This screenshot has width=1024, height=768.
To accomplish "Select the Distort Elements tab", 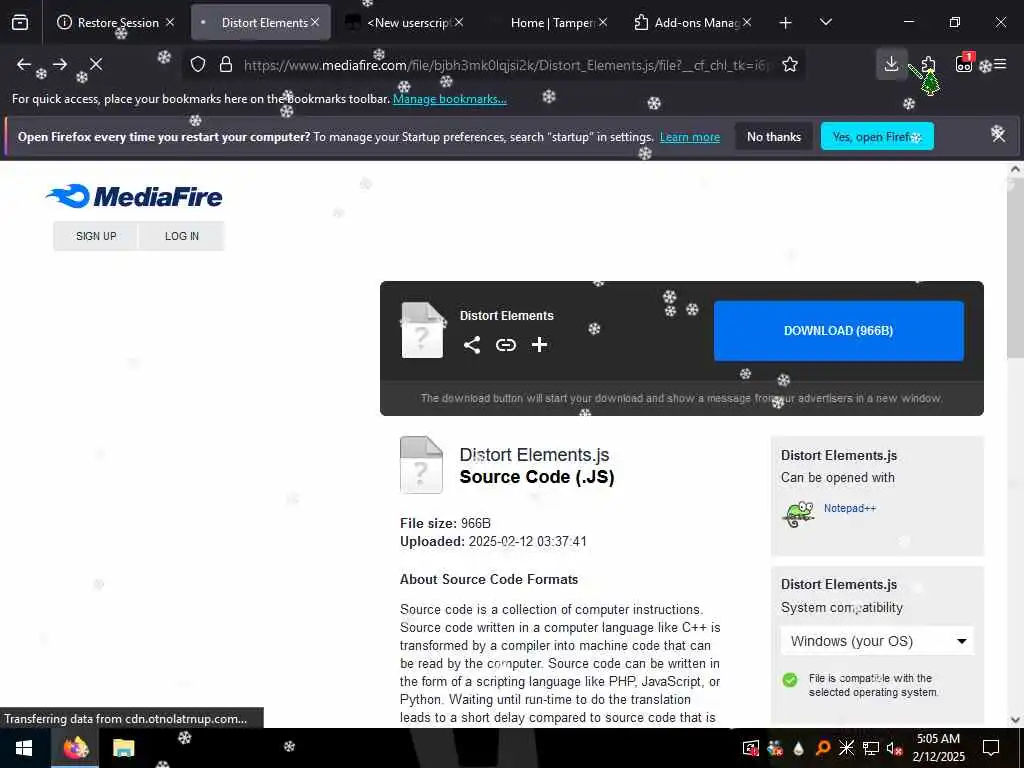I will 261,22.
